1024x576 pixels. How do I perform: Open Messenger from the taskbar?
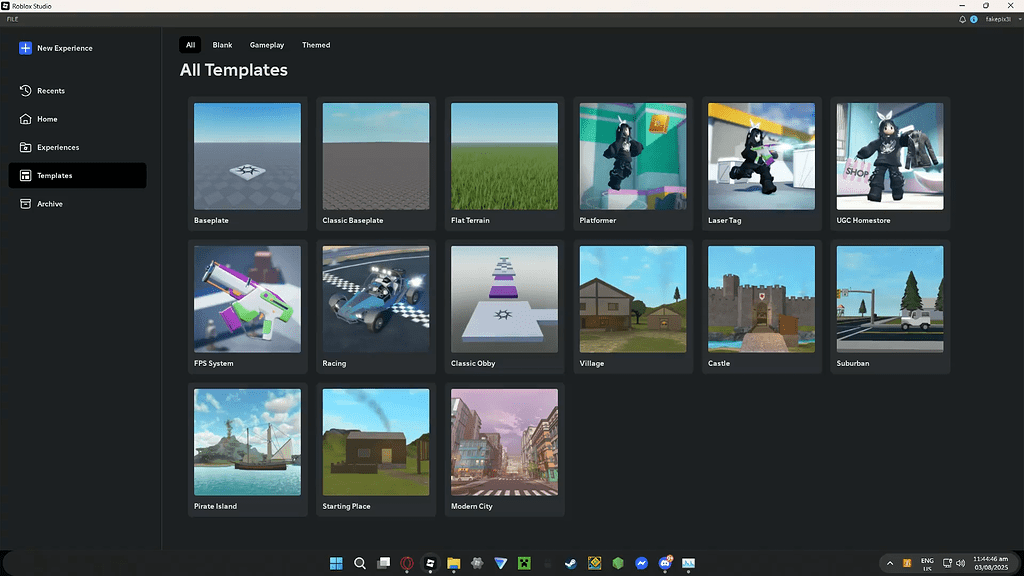pos(641,563)
